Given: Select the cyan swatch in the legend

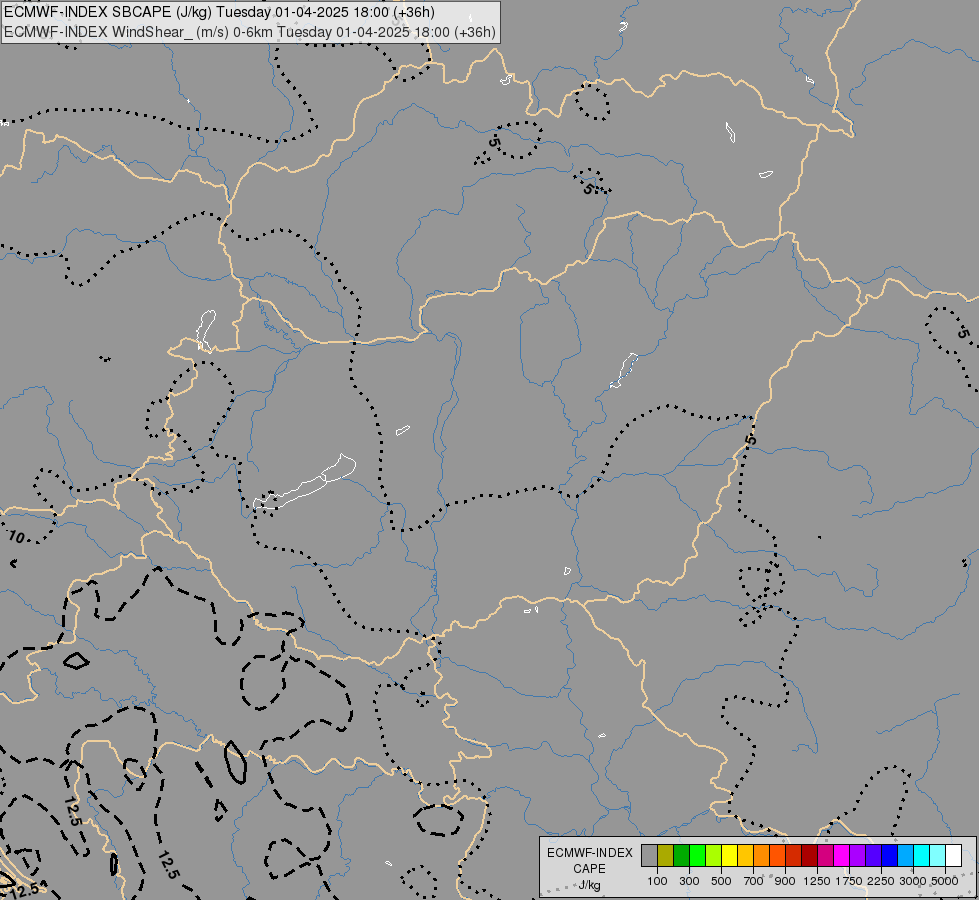Looking at the screenshot, I should coord(921,856).
